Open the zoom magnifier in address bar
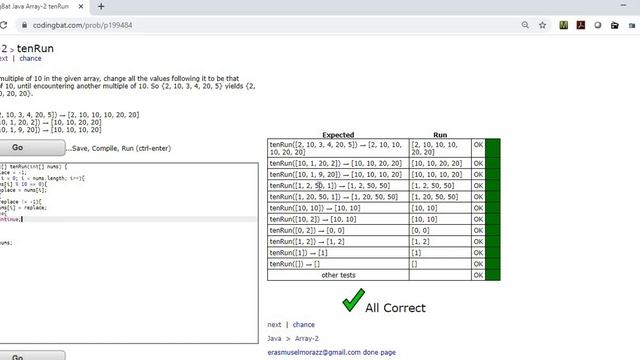Image resolution: width=640 pixels, height=360 pixels. [525, 25]
